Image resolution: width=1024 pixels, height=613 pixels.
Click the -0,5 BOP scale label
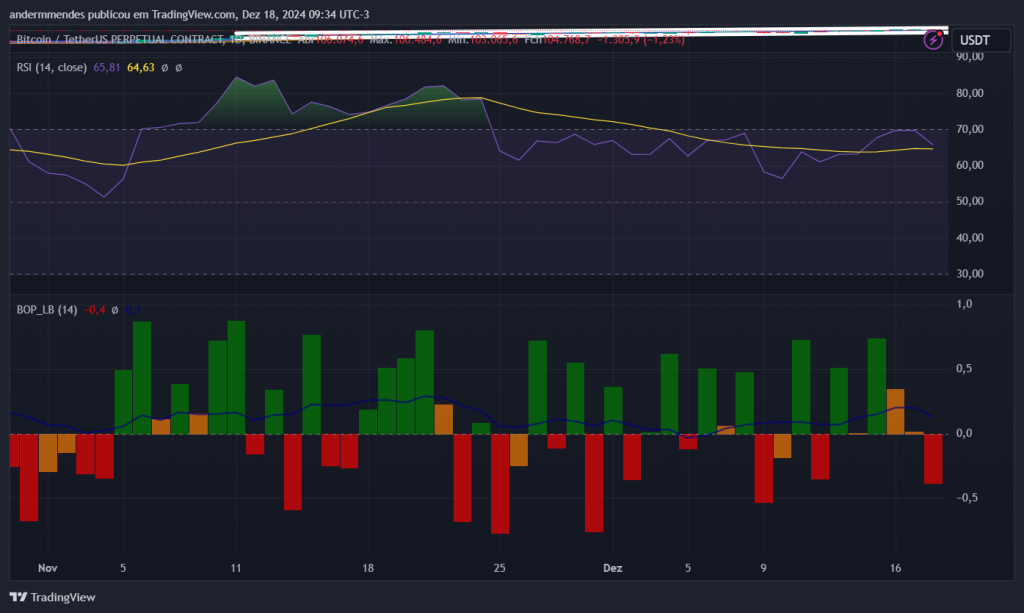point(967,497)
